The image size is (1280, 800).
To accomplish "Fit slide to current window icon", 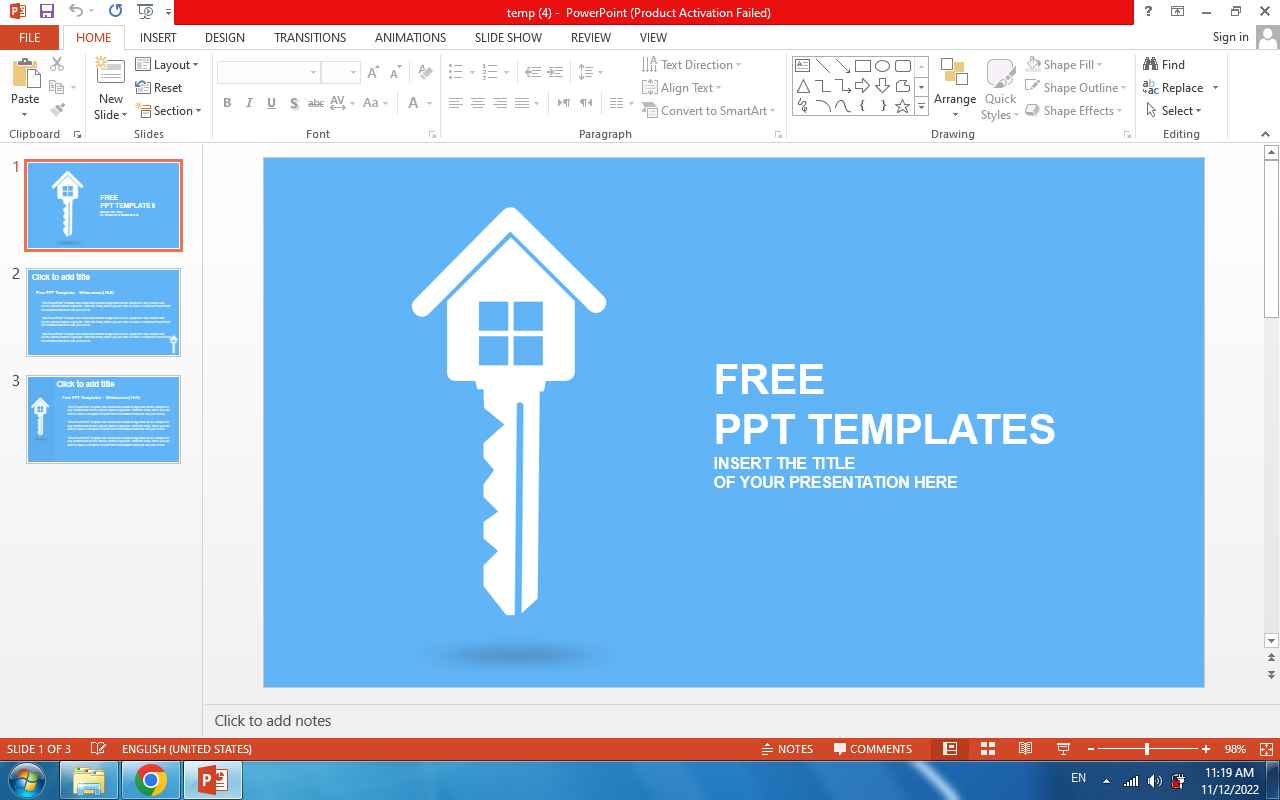I will (x=1266, y=749).
